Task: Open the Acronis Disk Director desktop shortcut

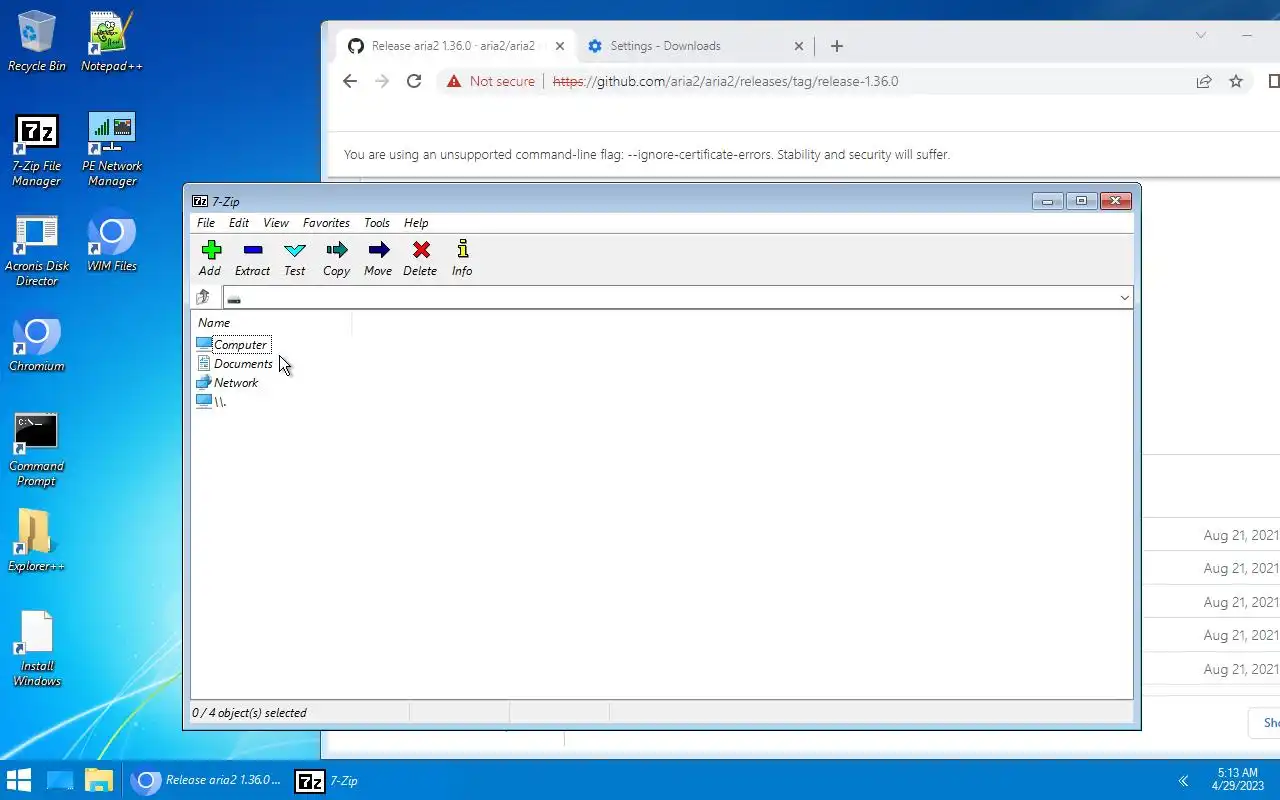Action: [x=37, y=250]
